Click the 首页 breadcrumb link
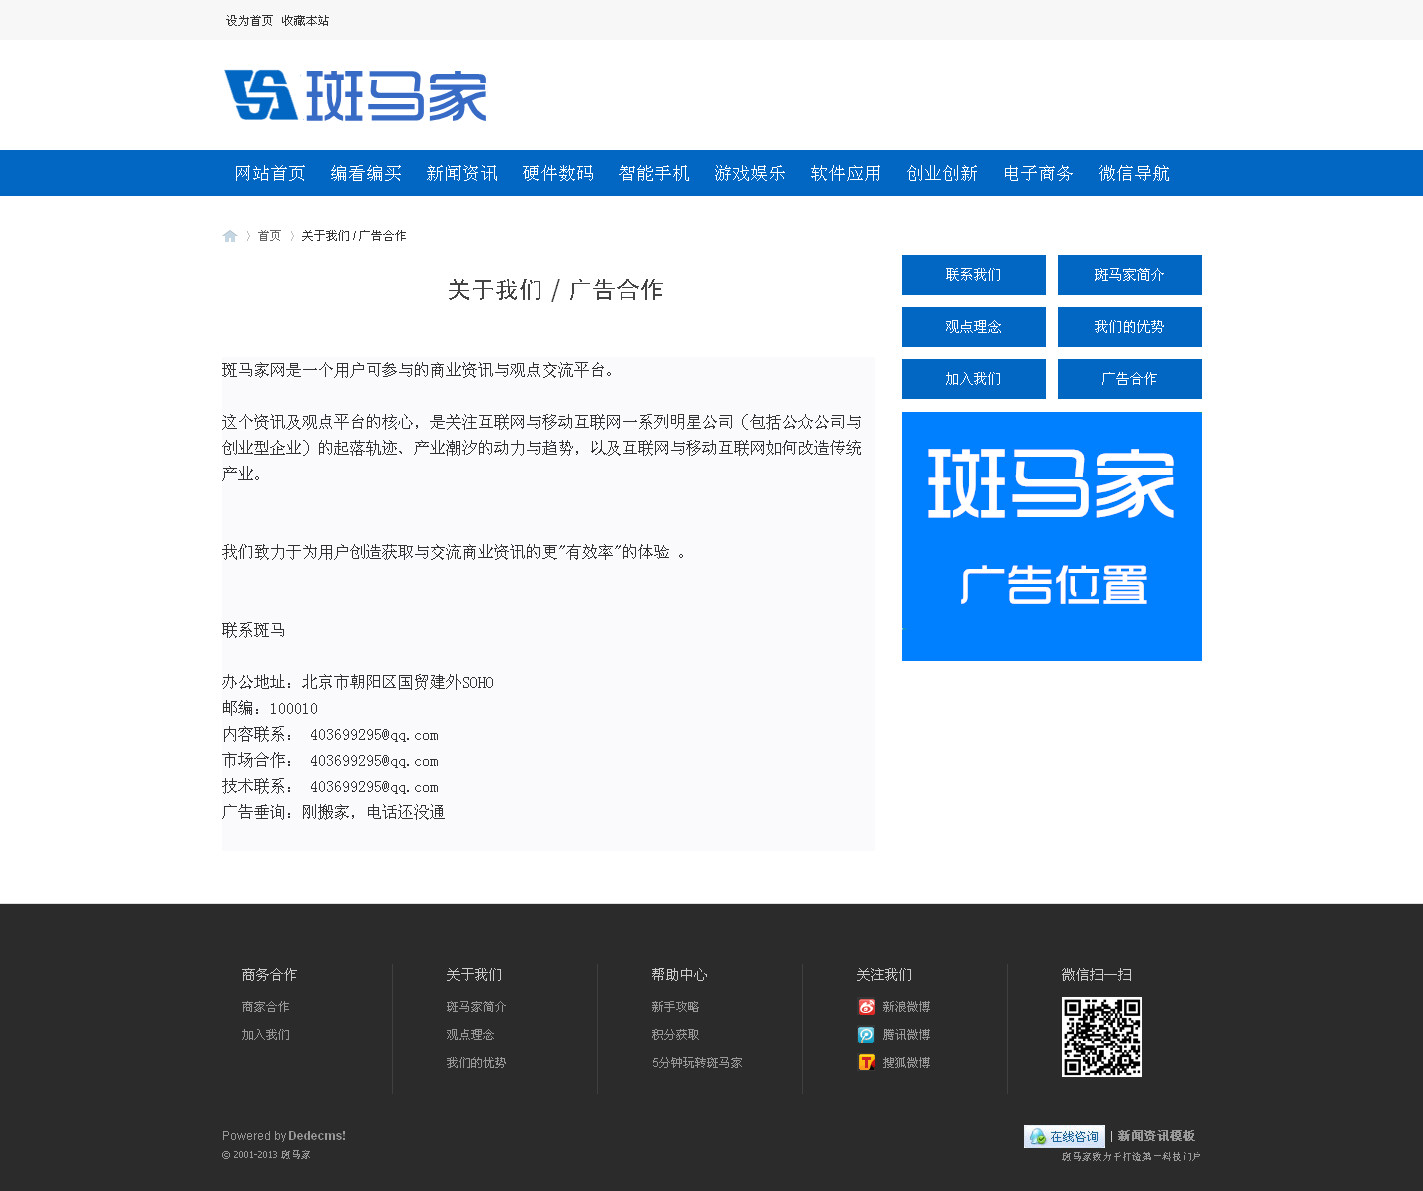1423x1191 pixels. coord(269,236)
